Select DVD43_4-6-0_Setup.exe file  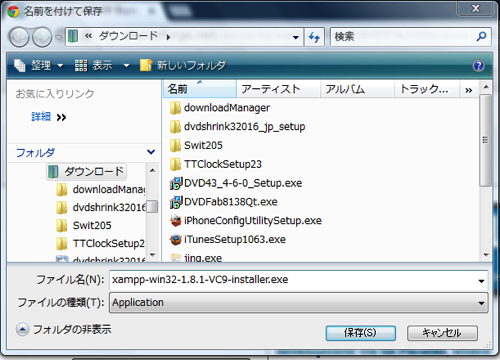tap(236, 183)
